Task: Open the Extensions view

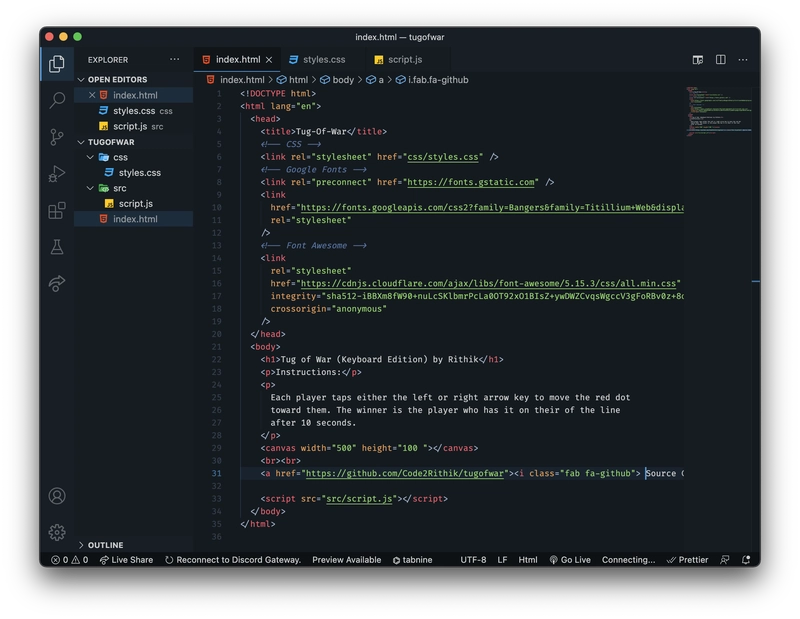Action: click(57, 210)
